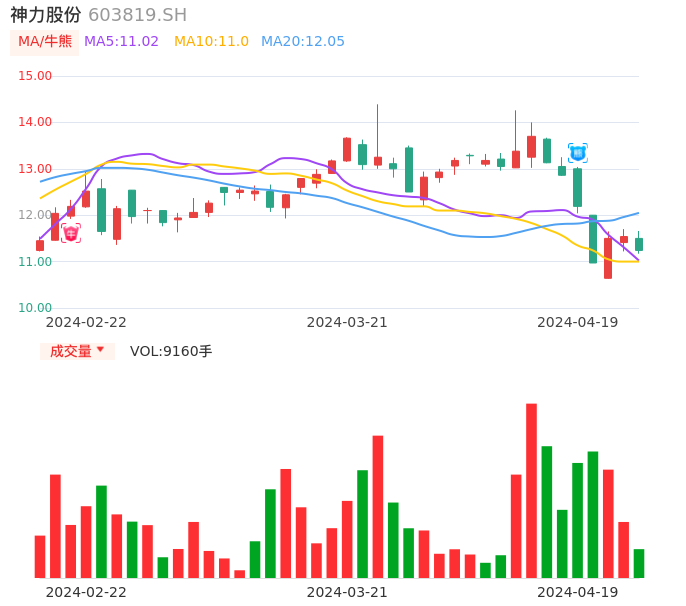Select the MA/牛熊 indicator tab

coord(45,42)
